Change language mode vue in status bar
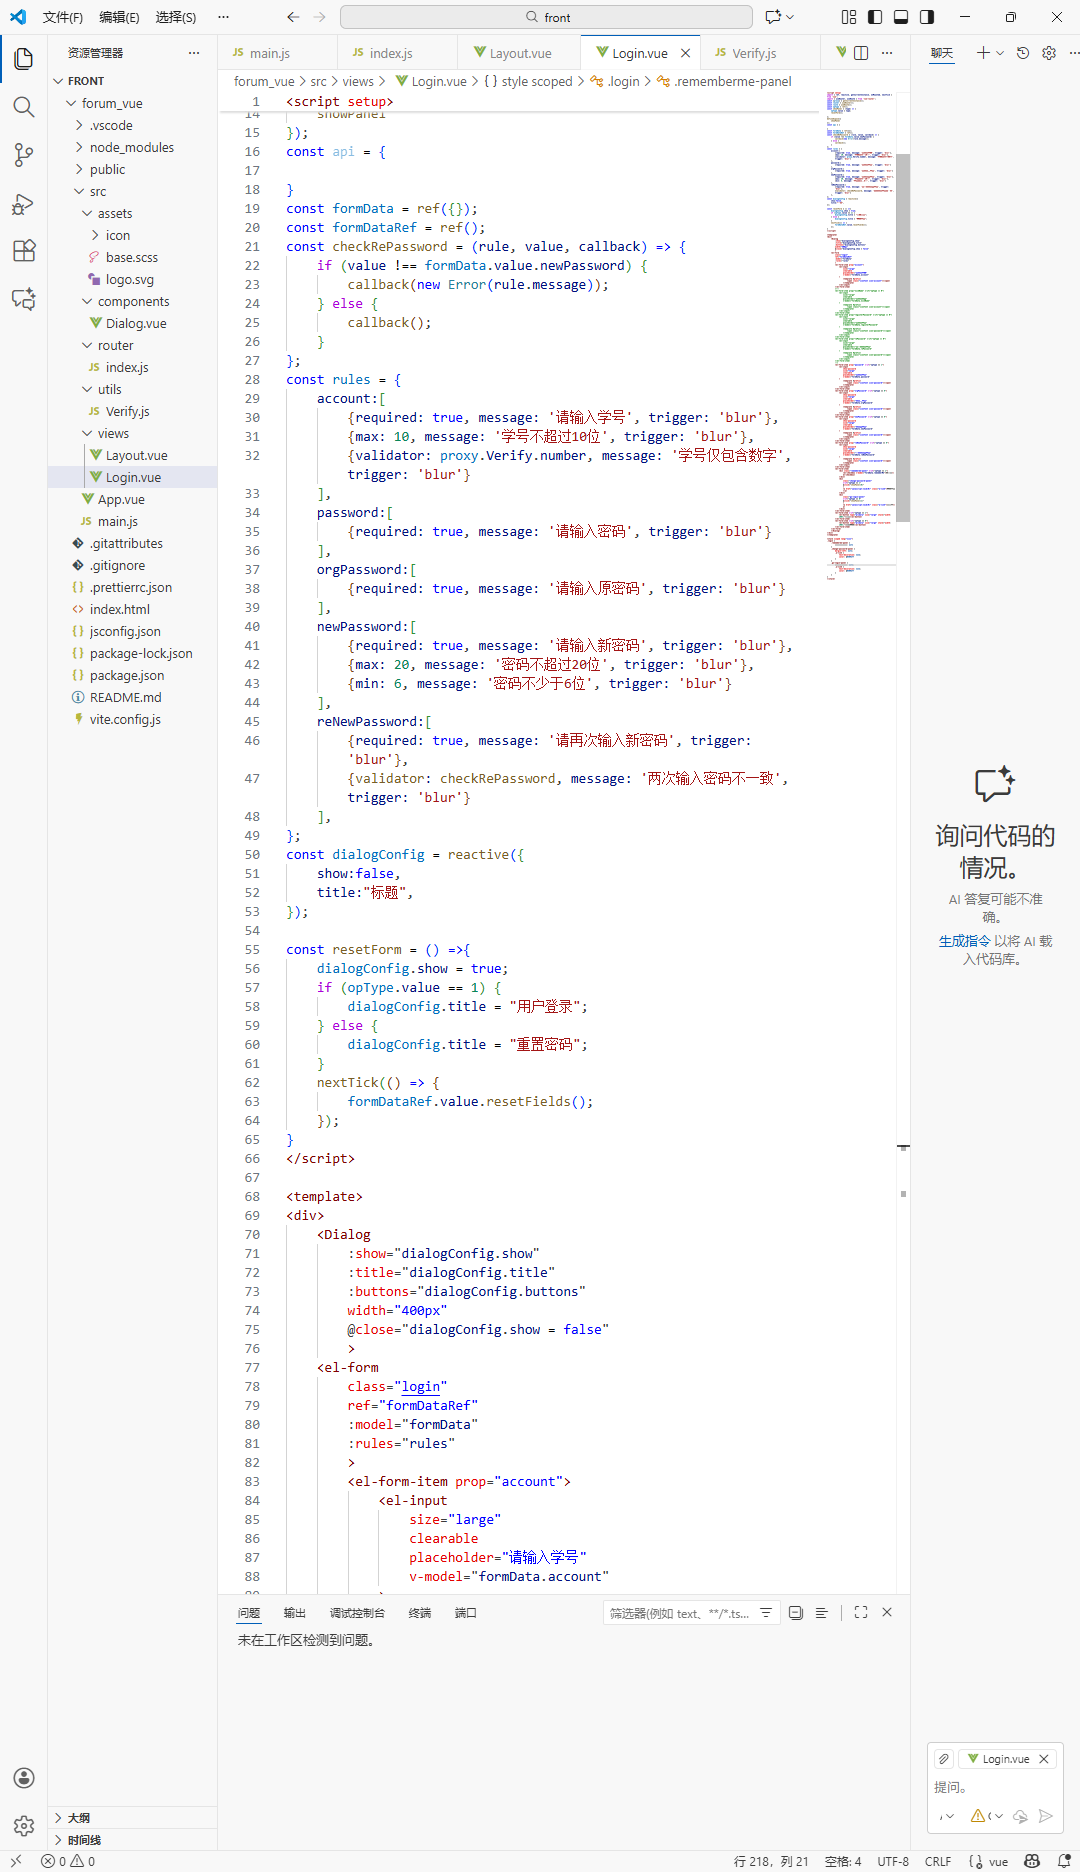The height and width of the screenshot is (1872, 1080). pyautogui.click(x=998, y=1861)
